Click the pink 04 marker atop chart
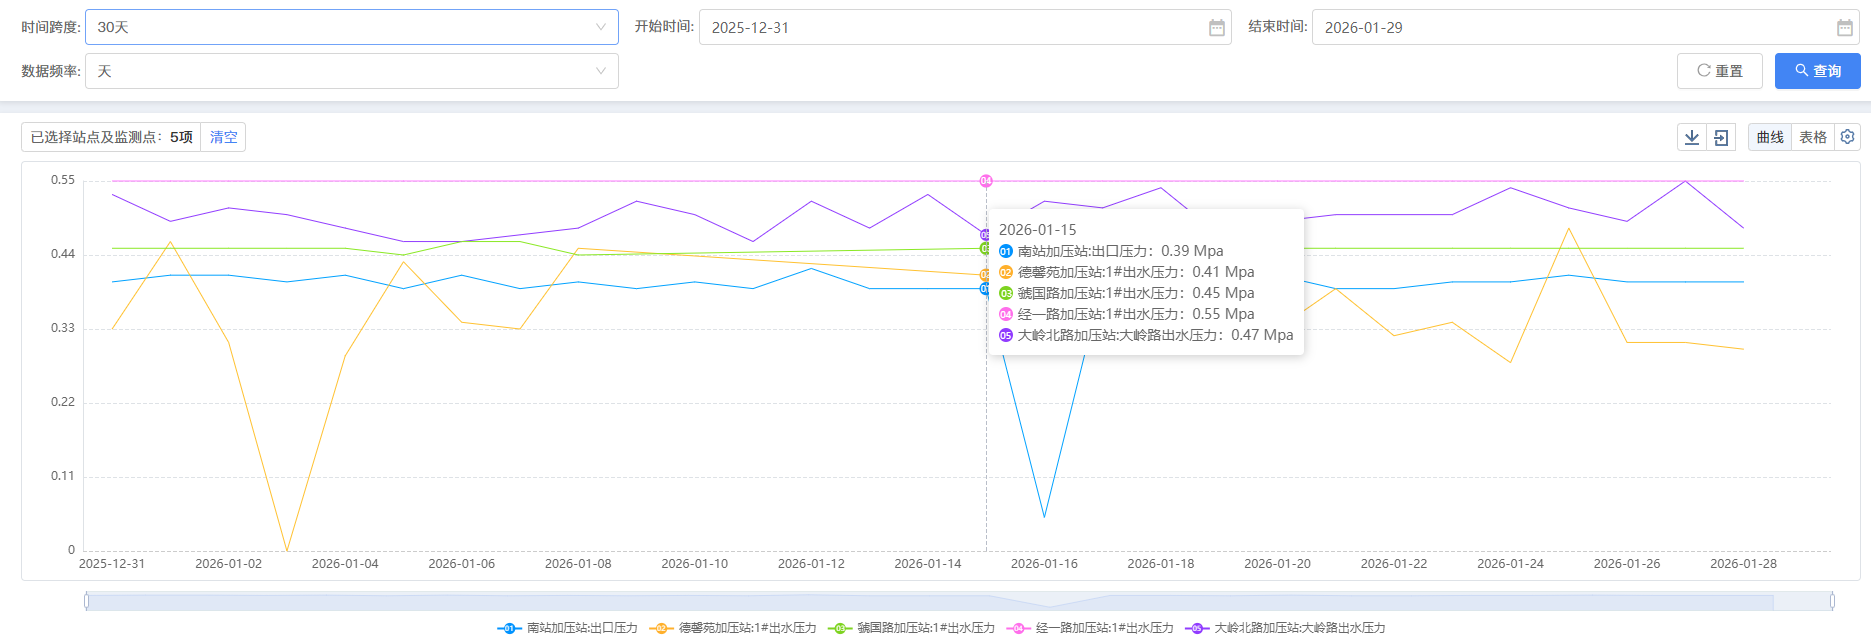 pyautogui.click(x=986, y=181)
